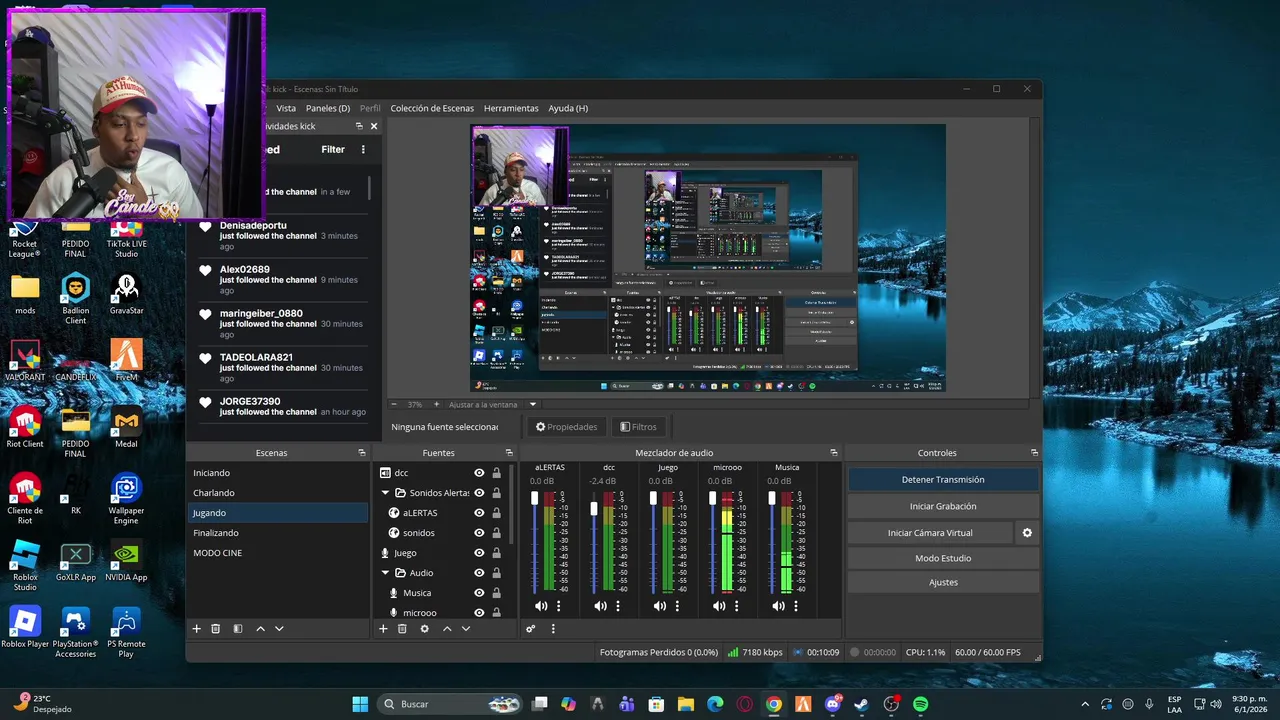Image resolution: width=1280 pixels, height=720 pixels.
Task: Close the kick activities dock with the X icon
Action: click(374, 126)
